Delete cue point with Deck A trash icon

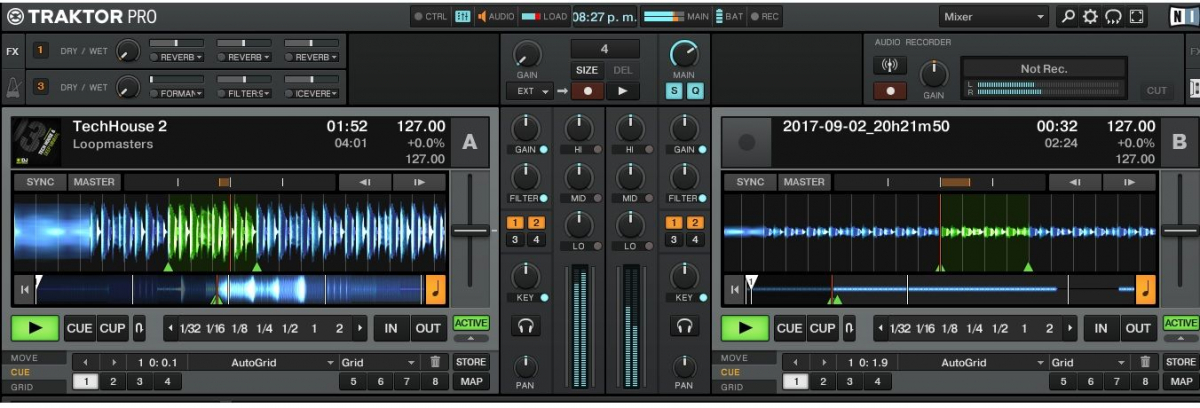435,362
